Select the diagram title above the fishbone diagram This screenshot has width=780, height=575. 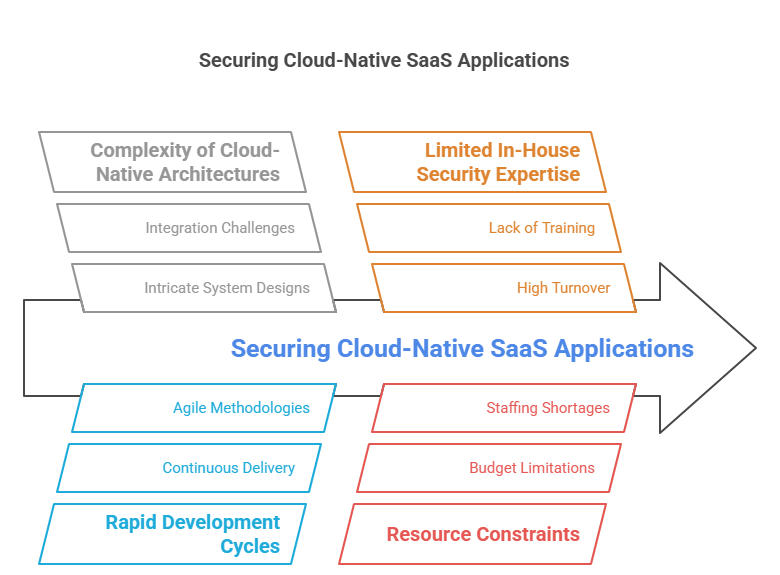[x=384, y=60]
